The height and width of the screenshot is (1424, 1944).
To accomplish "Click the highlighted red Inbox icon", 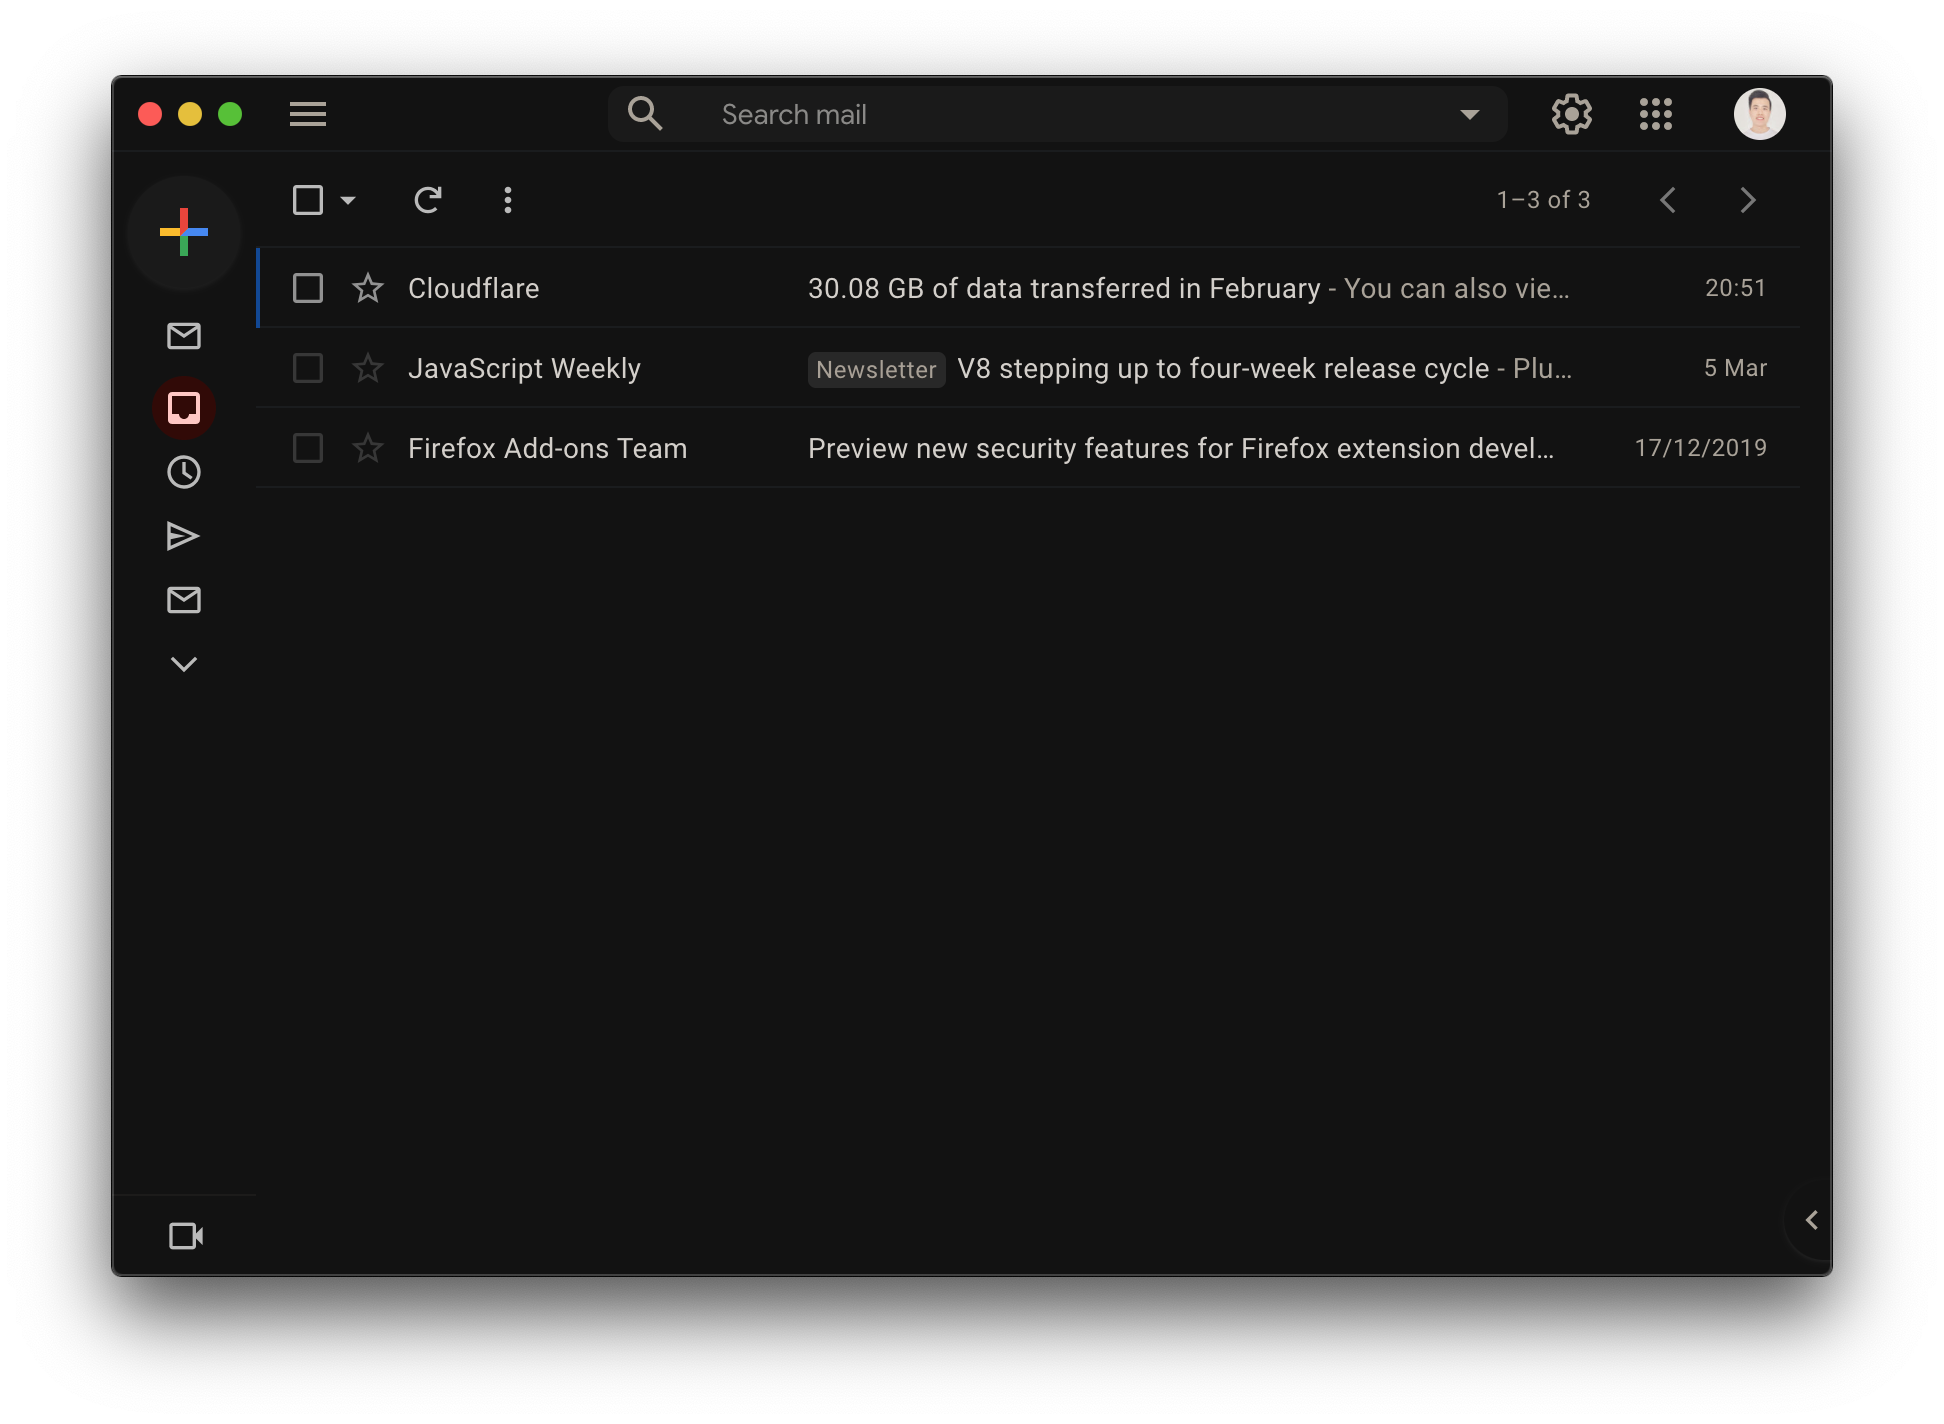I will (x=184, y=408).
